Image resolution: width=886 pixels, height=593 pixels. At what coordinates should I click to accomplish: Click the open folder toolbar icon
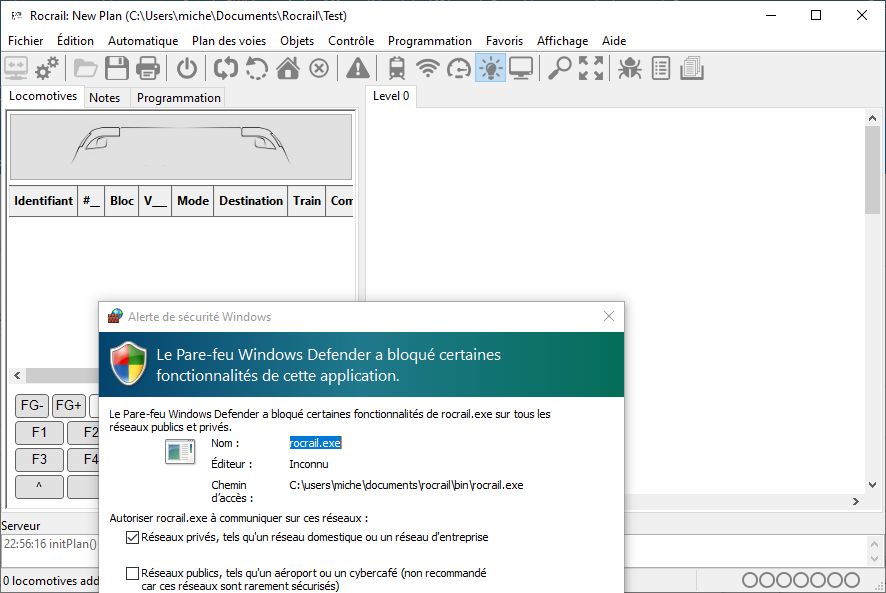point(85,68)
